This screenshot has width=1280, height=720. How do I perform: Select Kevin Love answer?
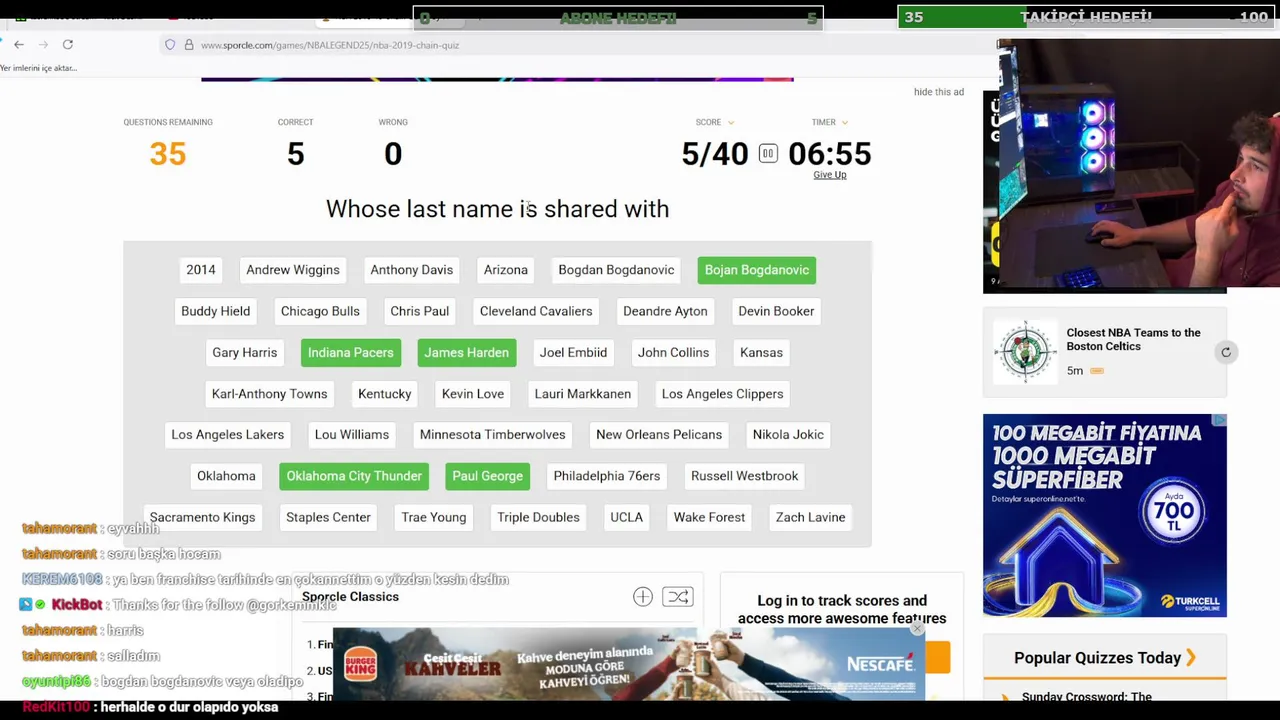473,394
